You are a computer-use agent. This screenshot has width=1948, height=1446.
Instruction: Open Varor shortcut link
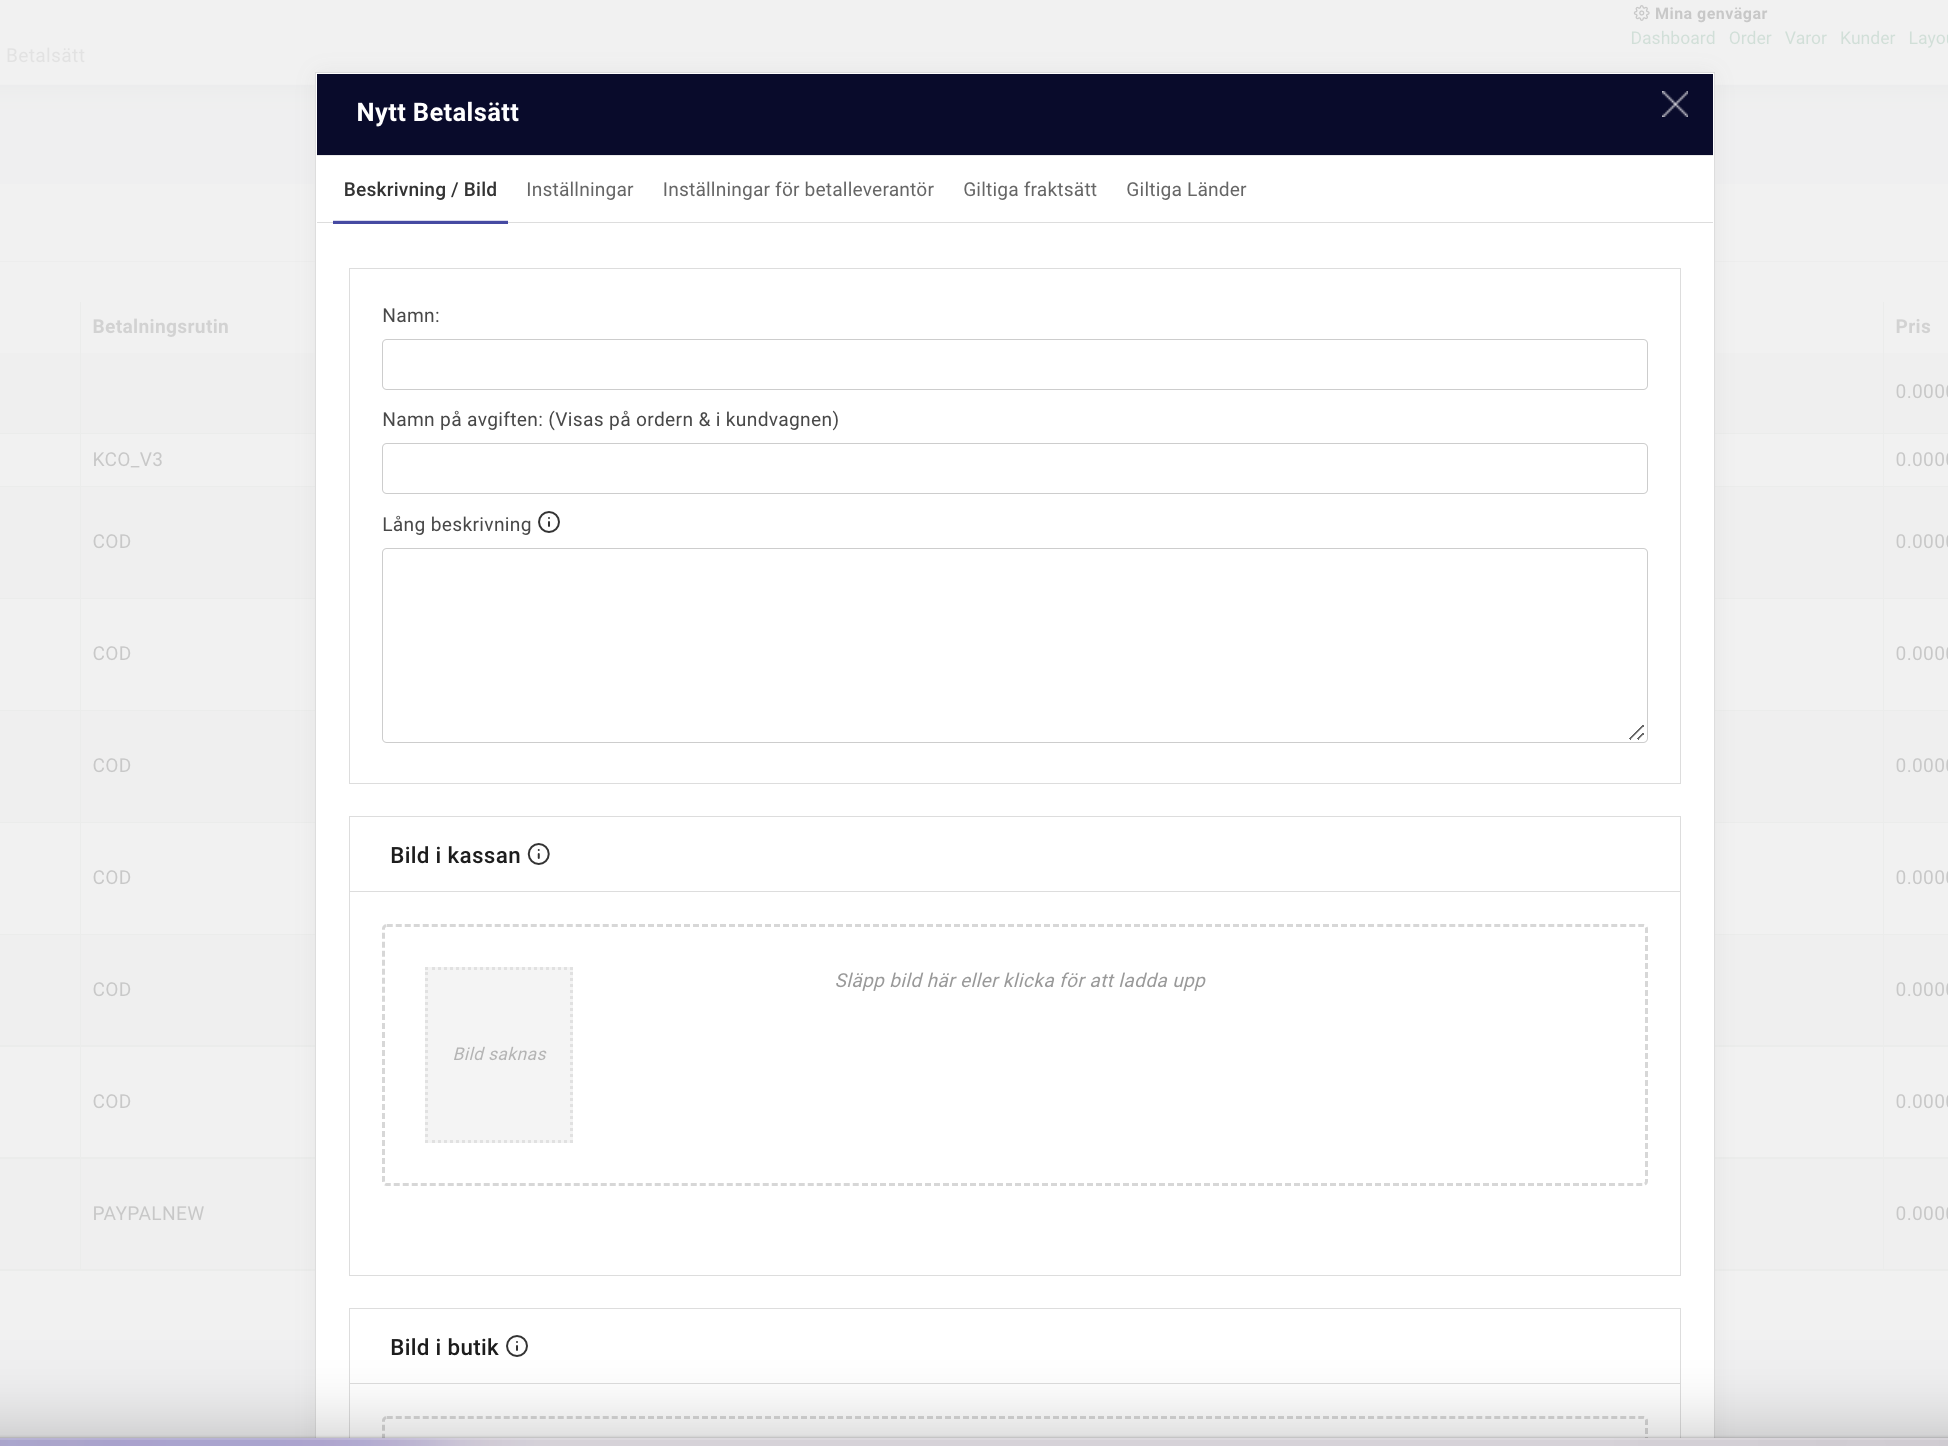pos(1805,38)
